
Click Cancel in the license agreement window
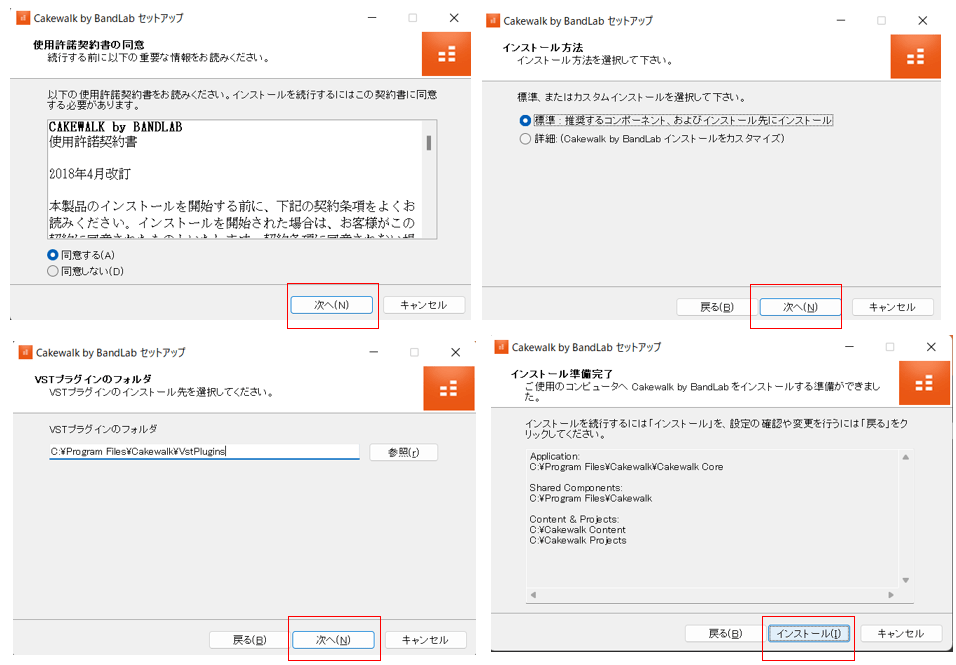(423, 305)
